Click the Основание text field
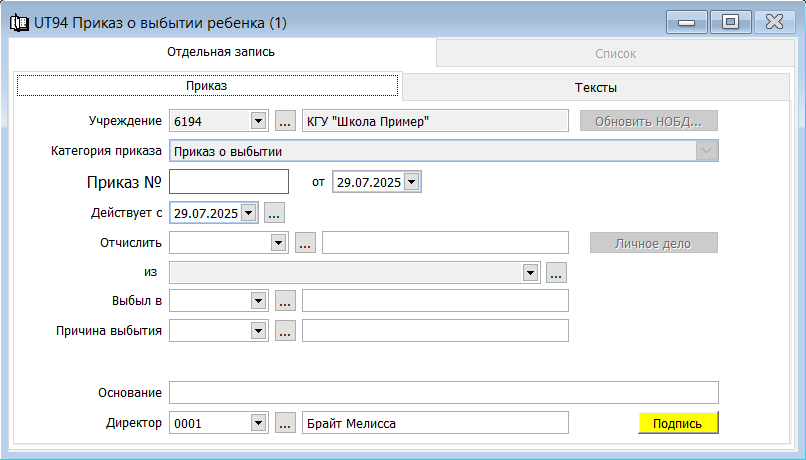Viewport: 806px width, 460px height. (x=444, y=393)
